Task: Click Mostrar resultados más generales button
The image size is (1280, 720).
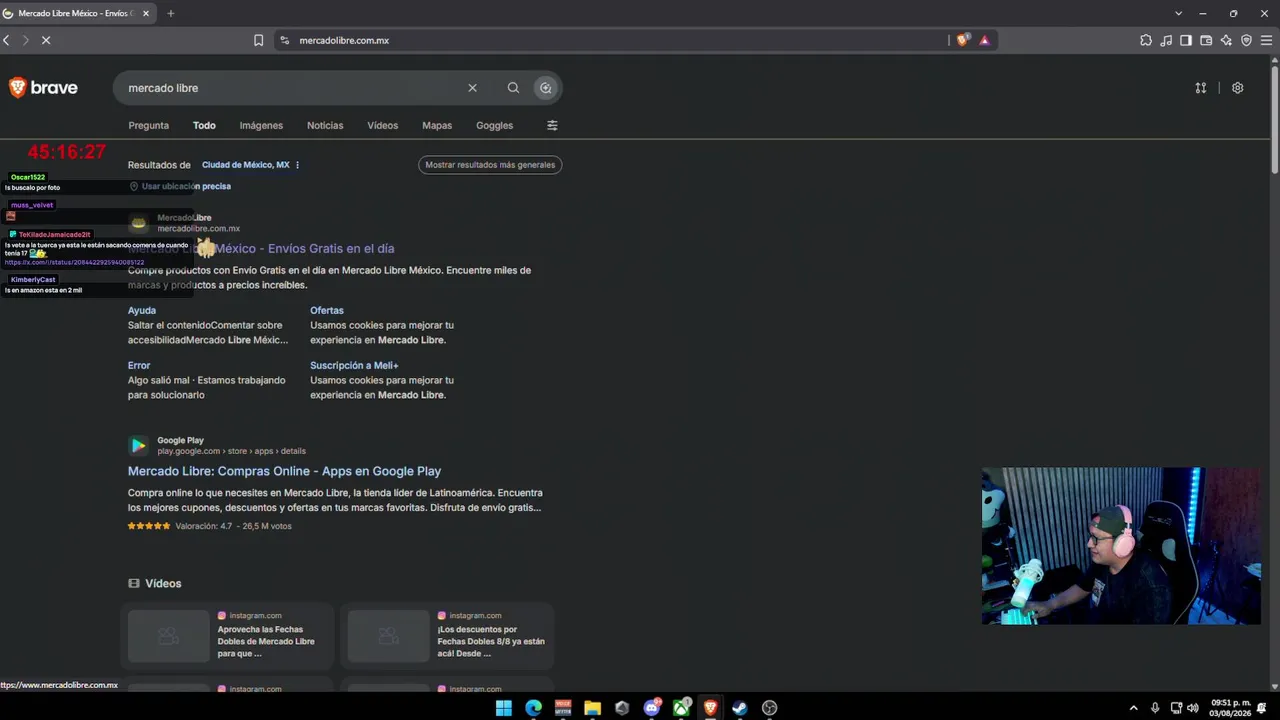Action: point(490,165)
